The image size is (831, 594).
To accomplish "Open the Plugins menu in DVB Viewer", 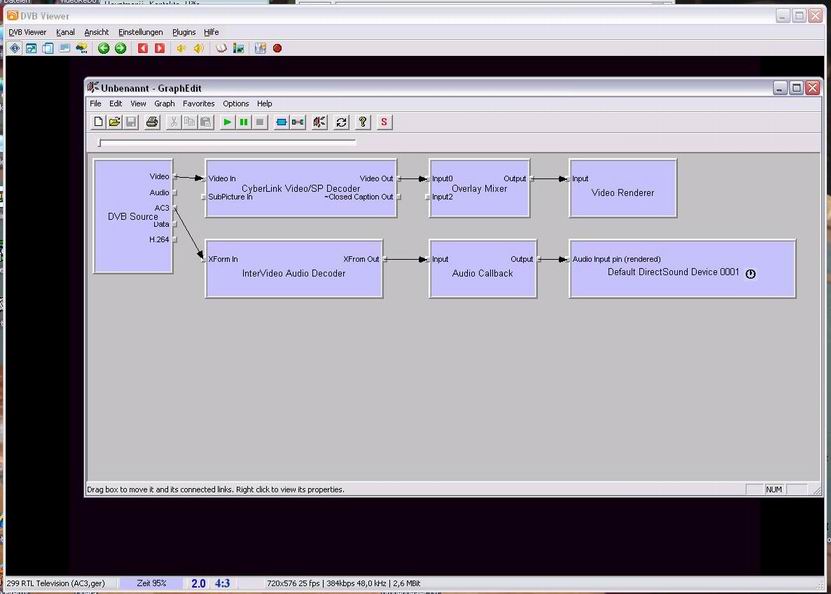I will click(x=184, y=32).
